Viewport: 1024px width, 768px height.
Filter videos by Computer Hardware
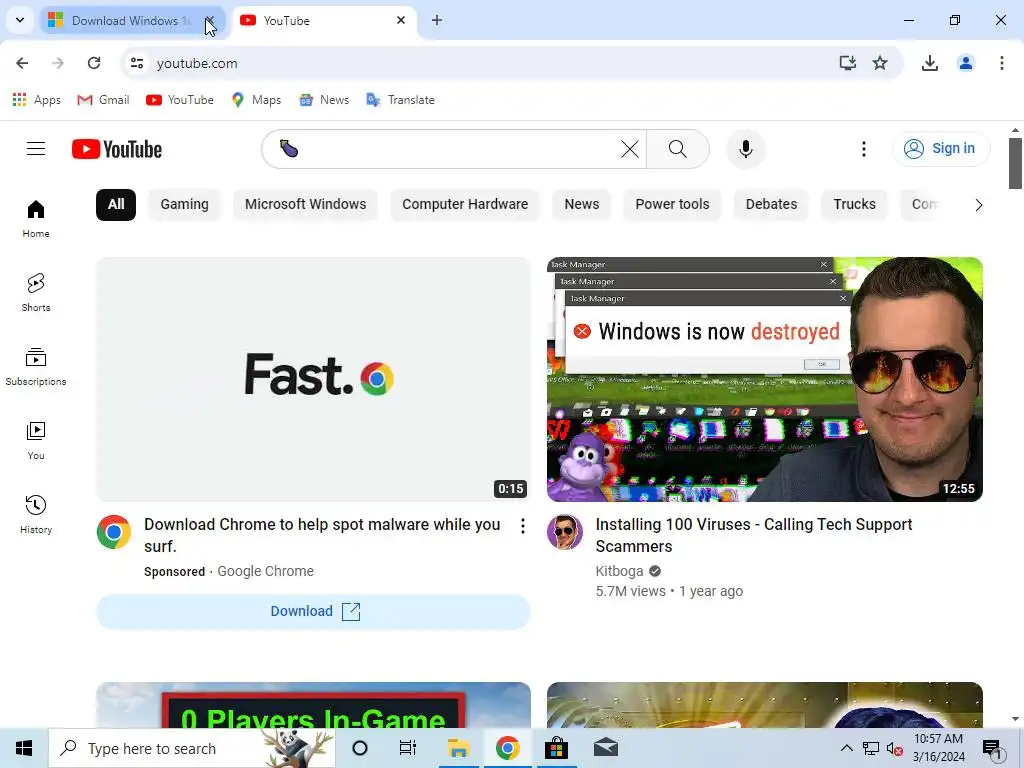tap(465, 204)
